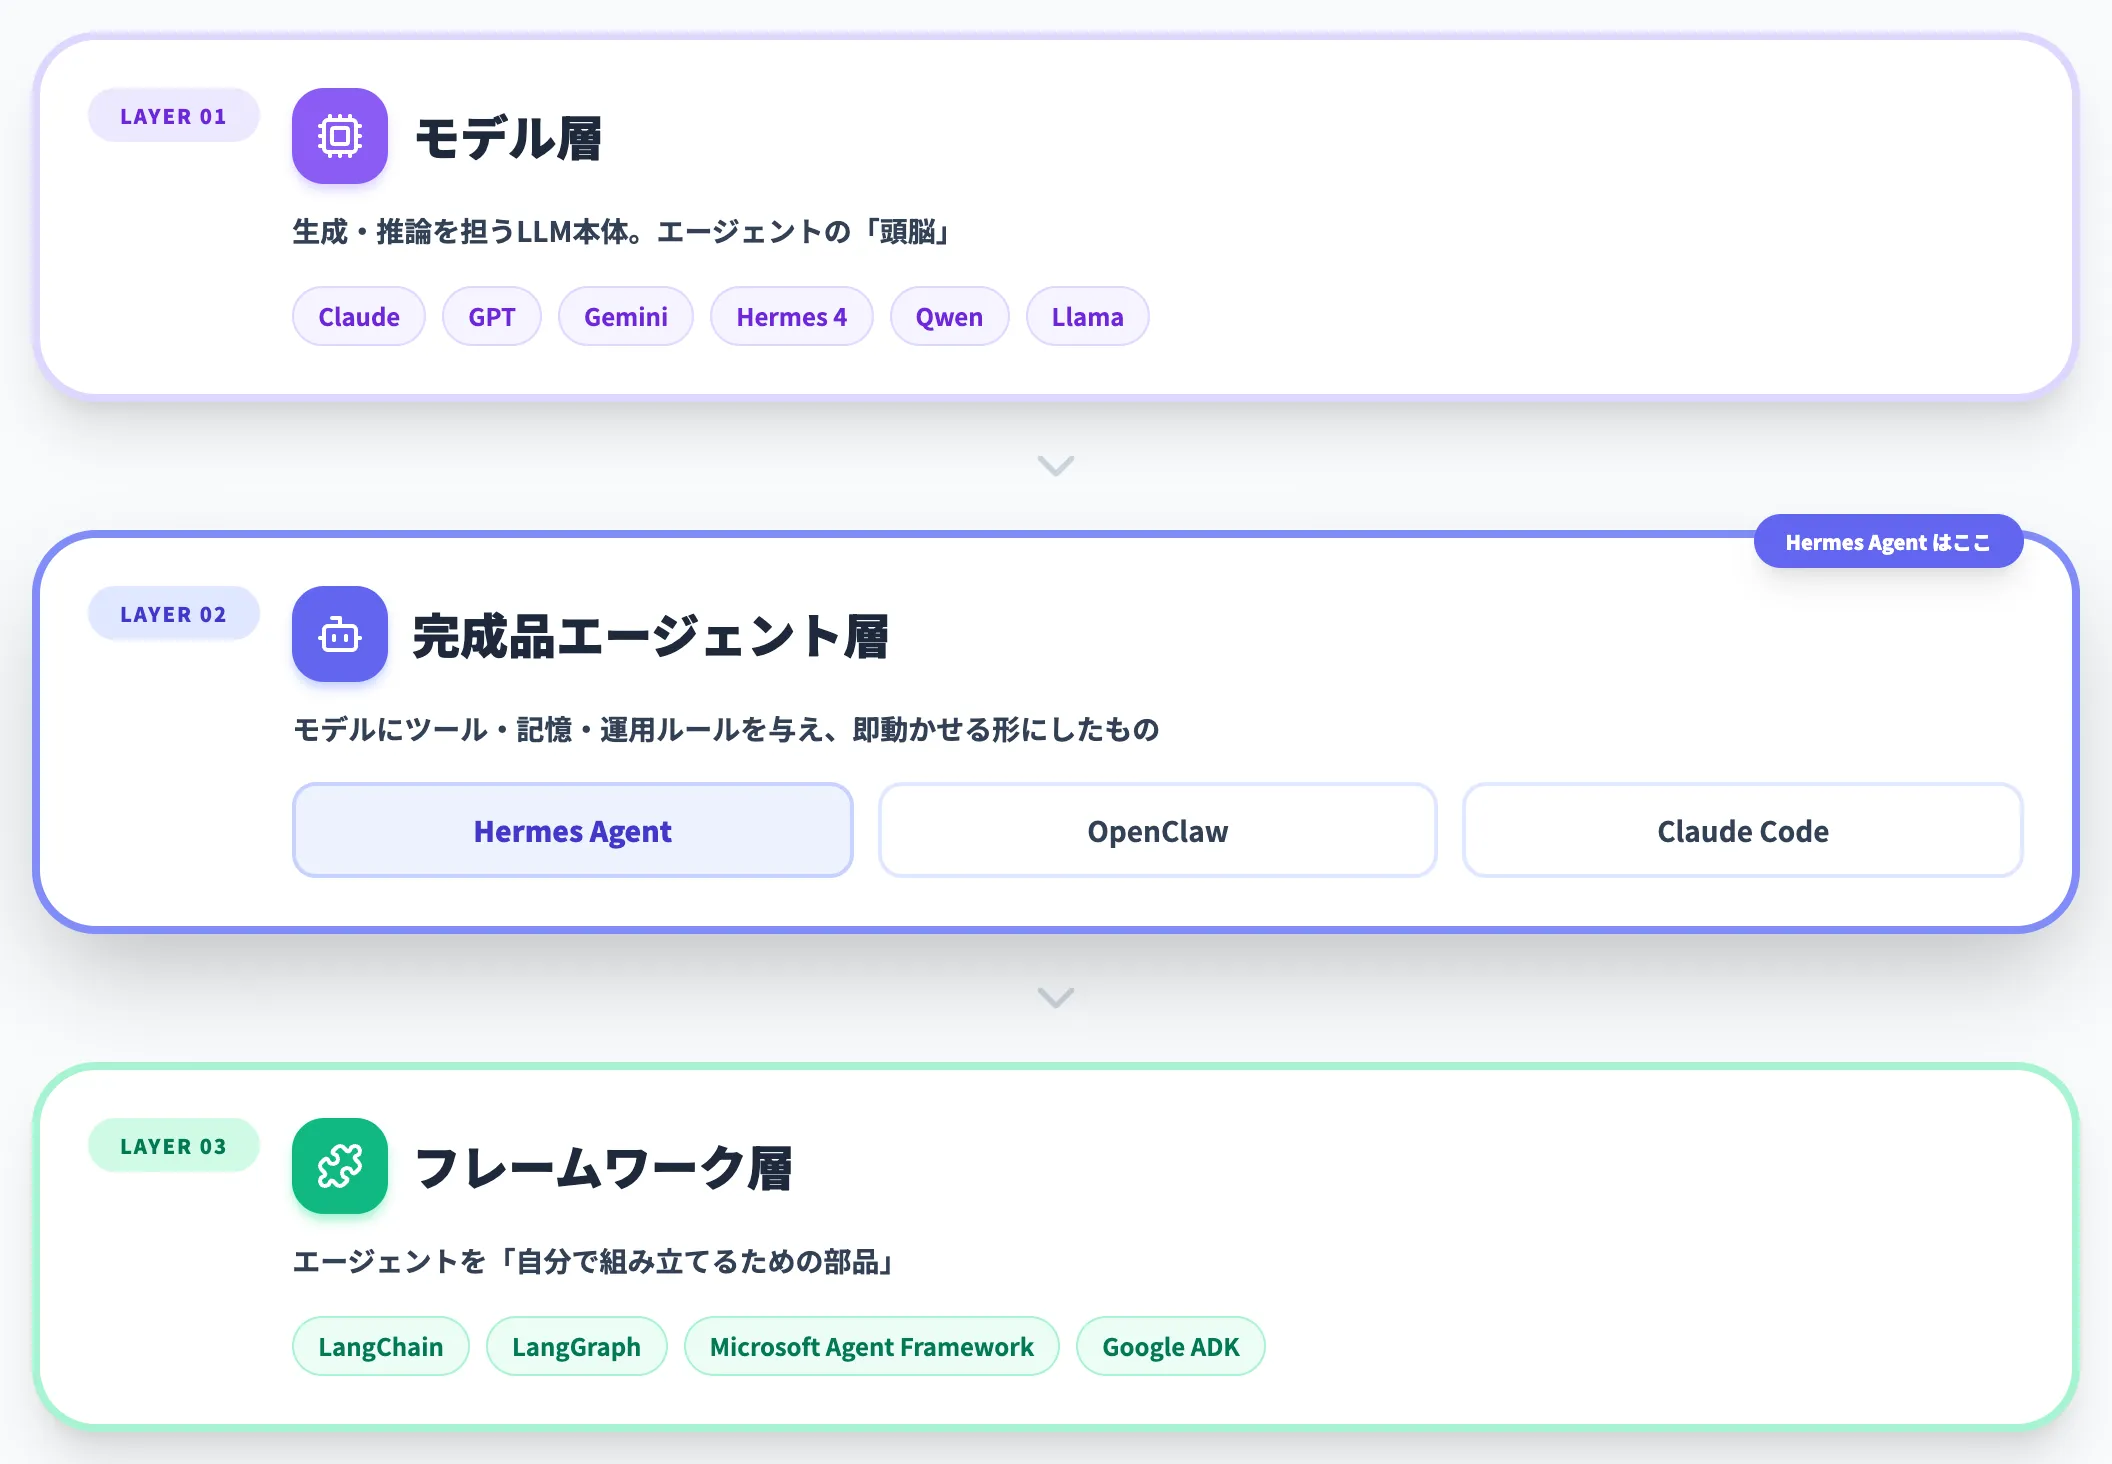Click the green puzzle icon for フレームワーク層
This screenshot has height=1464, width=2112.
(x=340, y=1166)
